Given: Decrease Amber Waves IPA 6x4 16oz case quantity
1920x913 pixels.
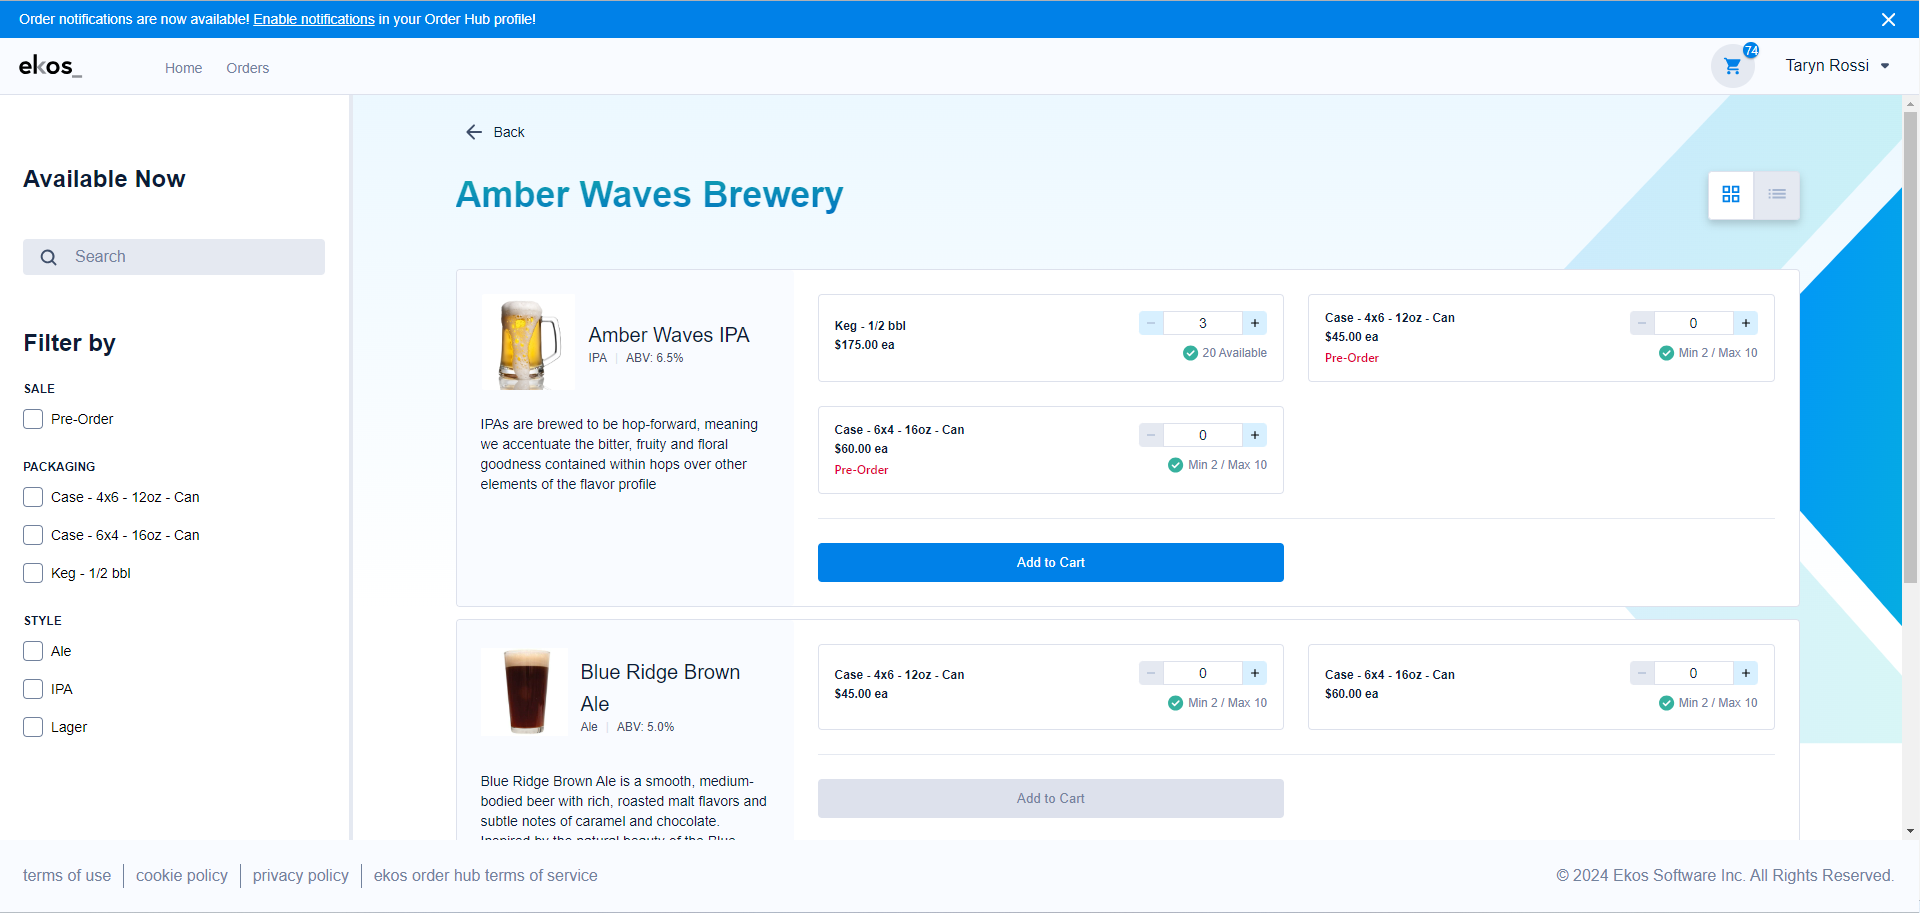Looking at the screenshot, I should (1151, 435).
